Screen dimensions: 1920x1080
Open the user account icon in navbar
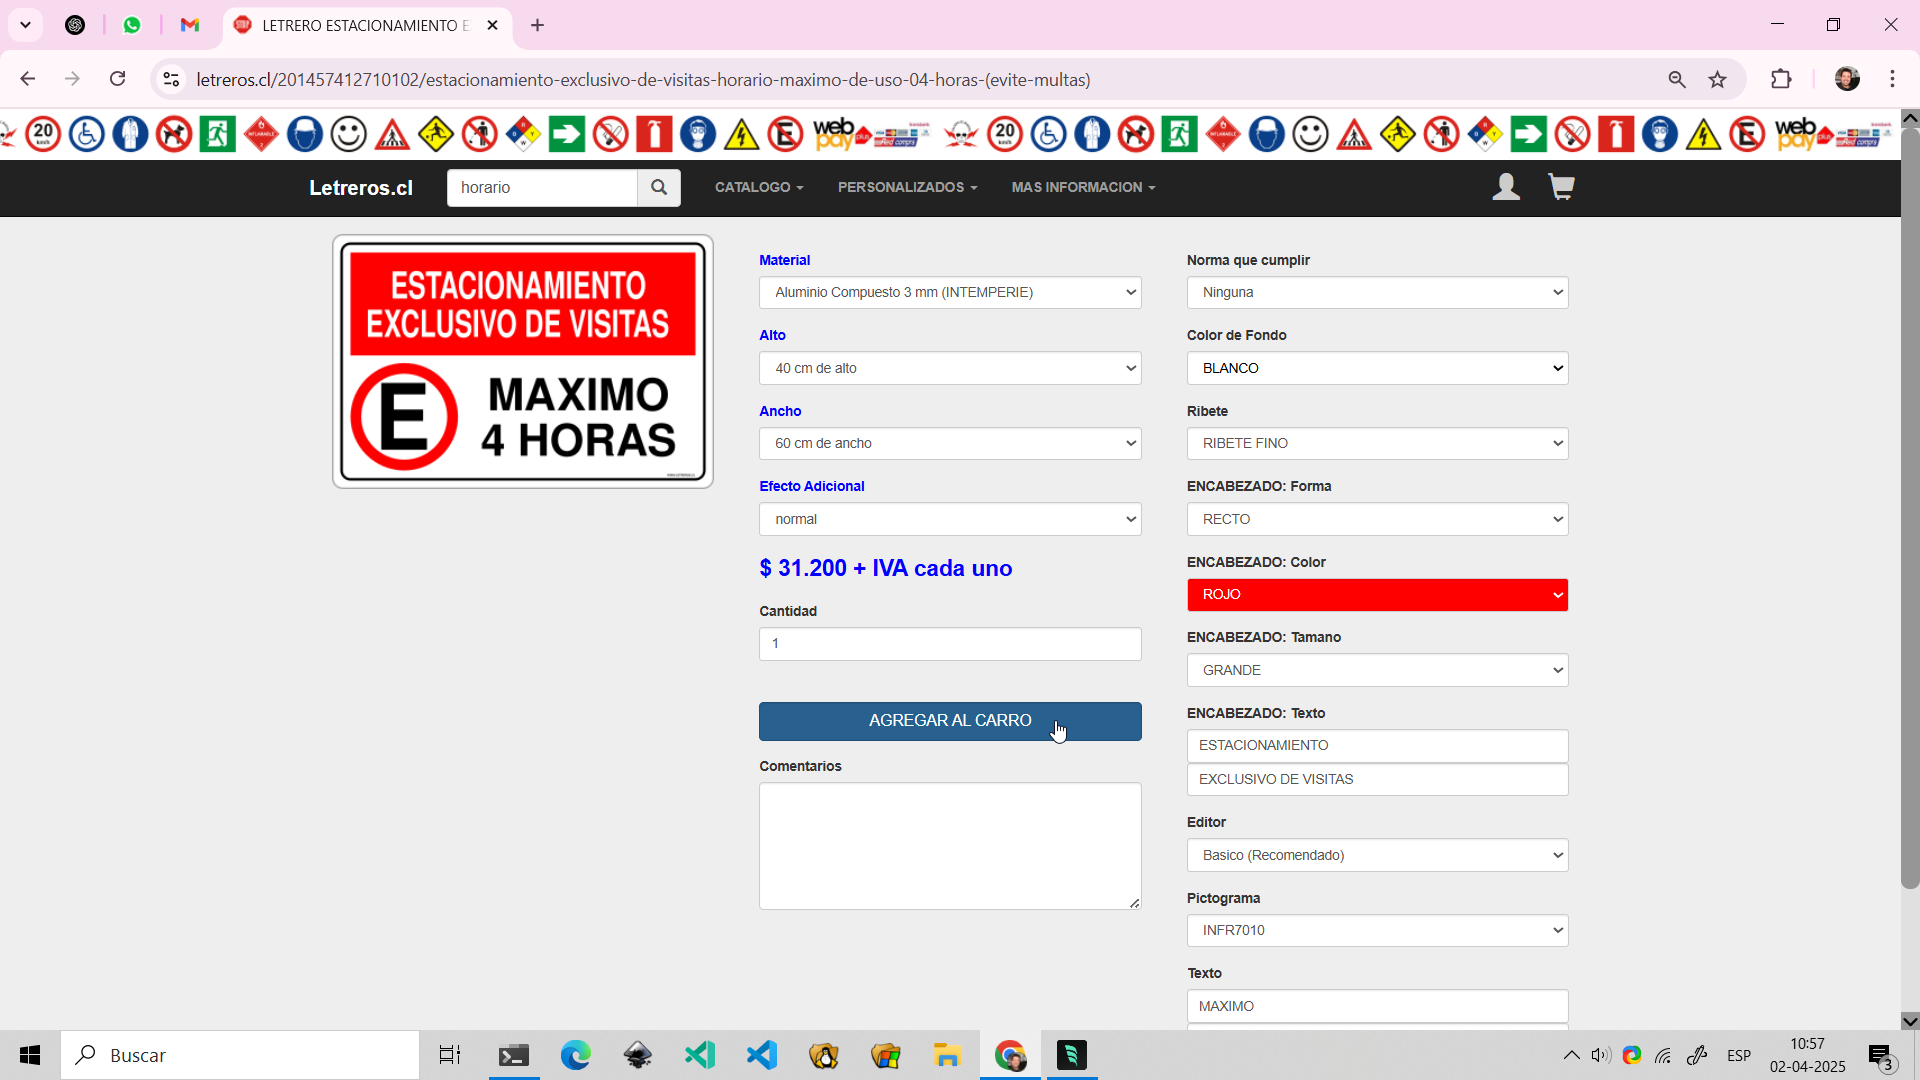click(1506, 187)
